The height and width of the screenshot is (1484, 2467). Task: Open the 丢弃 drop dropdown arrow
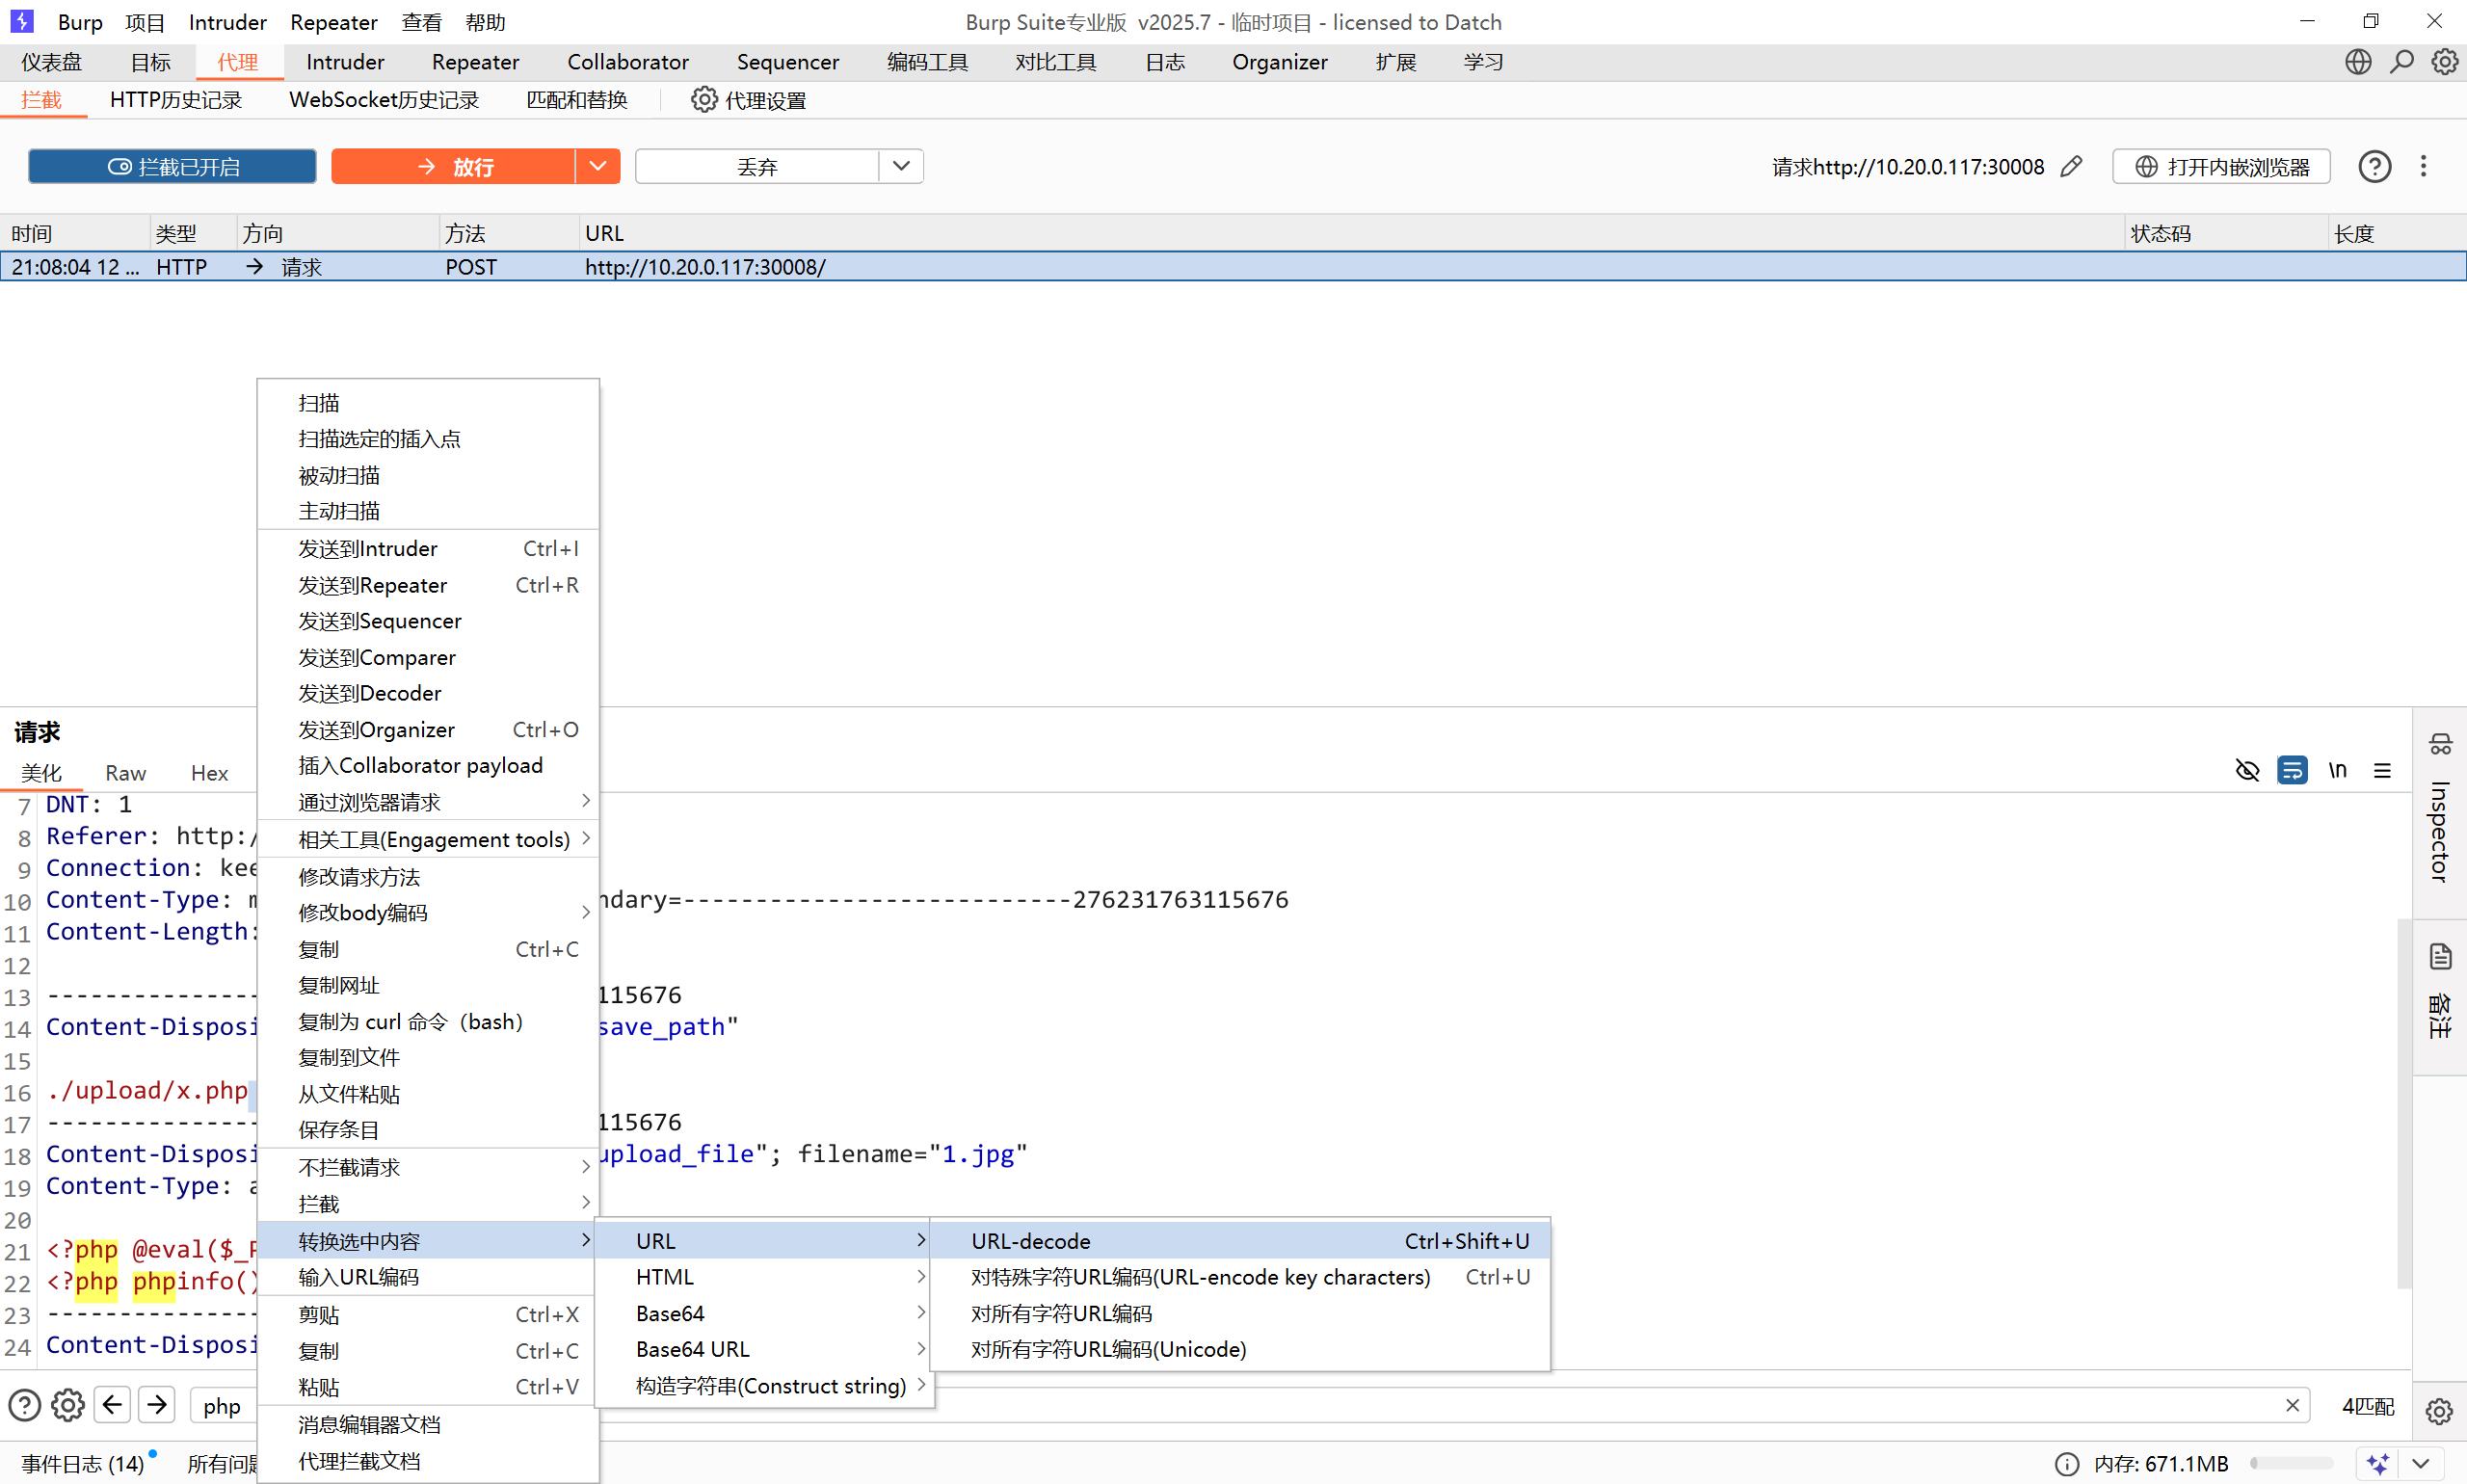[901, 166]
